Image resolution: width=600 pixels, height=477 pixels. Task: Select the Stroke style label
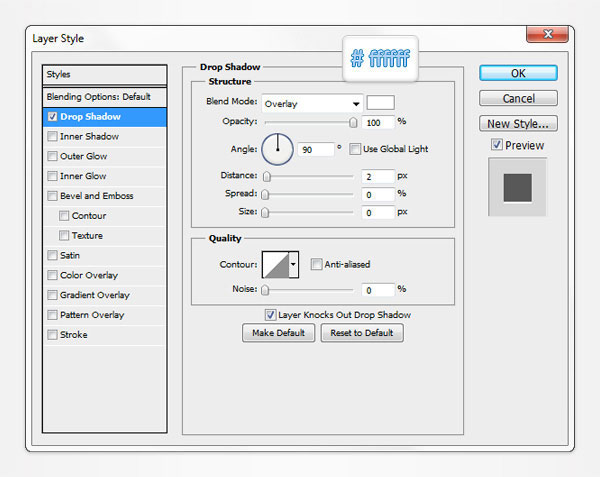73,335
